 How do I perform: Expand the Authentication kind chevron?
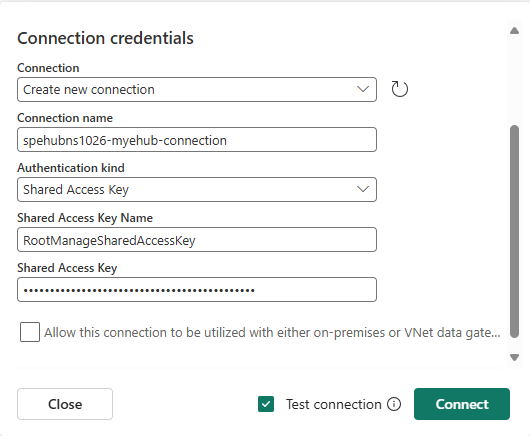[x=363, y=189]
